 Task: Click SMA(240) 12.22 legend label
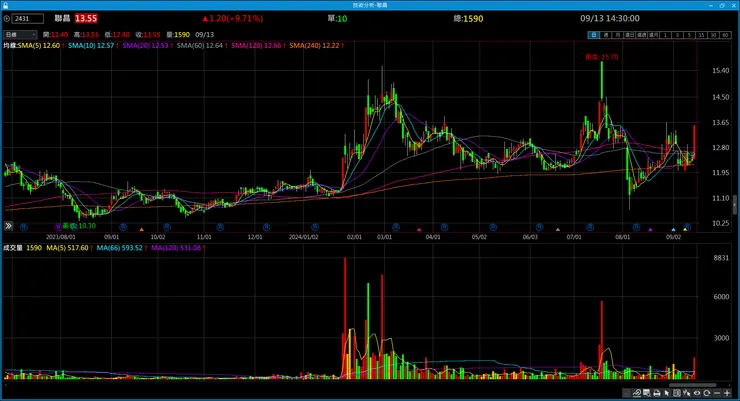(x=314, y=46)
